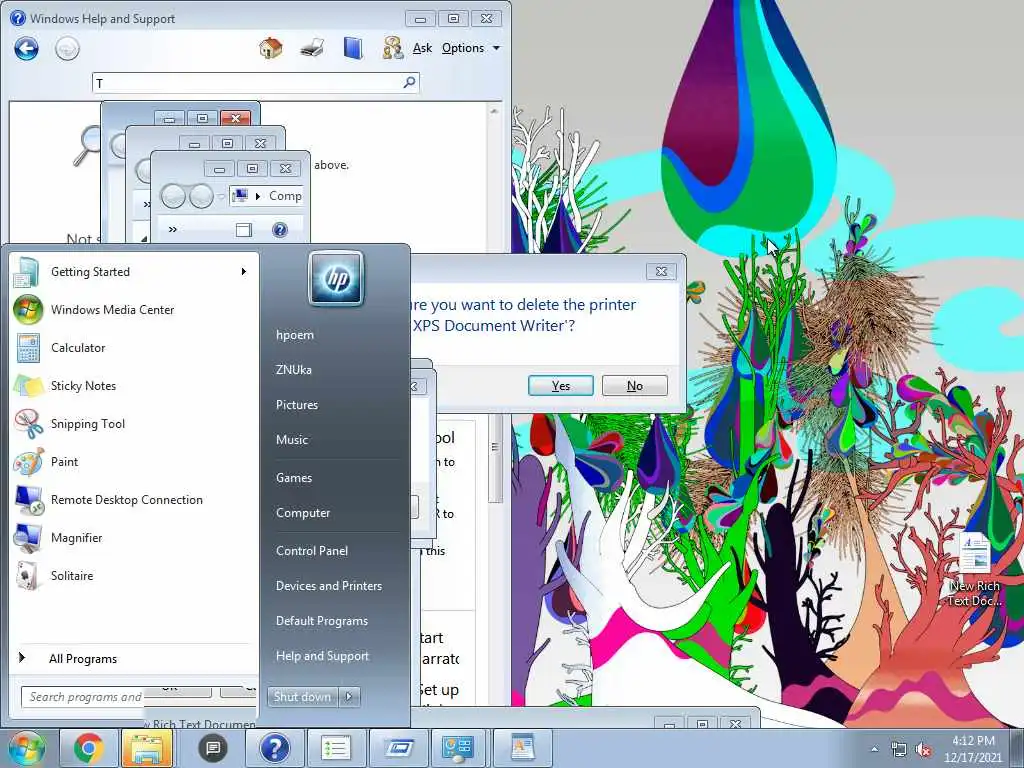The image size is (1024, 768).
Task: Switch to WordPad taskbar button
Action: pyautogui.click(x=522, y=748)
